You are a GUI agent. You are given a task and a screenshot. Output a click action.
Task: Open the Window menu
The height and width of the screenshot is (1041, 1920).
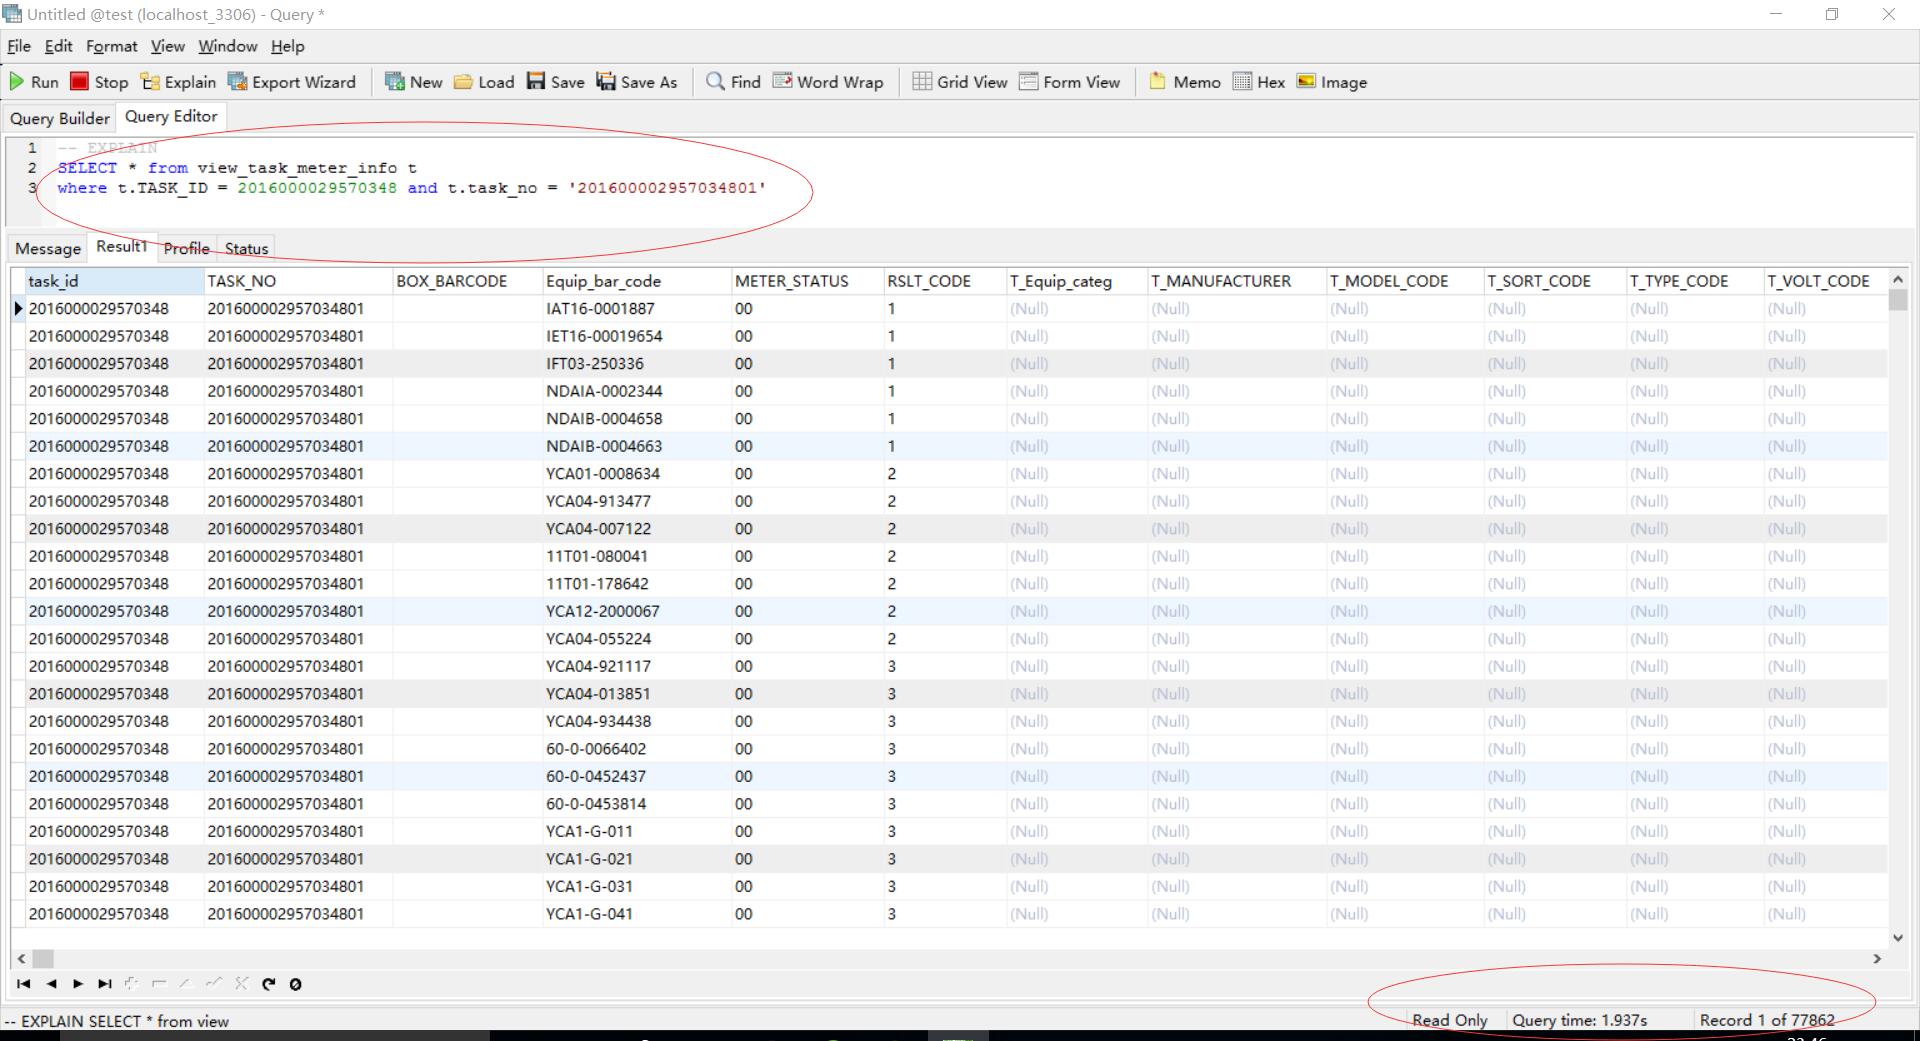(x=227, y=46)
